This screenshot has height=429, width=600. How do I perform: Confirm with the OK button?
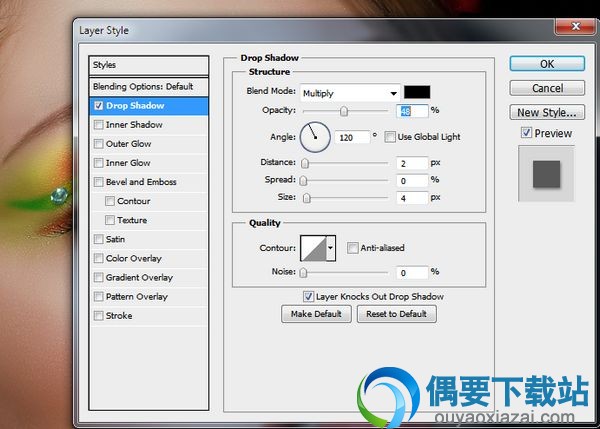pos(547,64)
